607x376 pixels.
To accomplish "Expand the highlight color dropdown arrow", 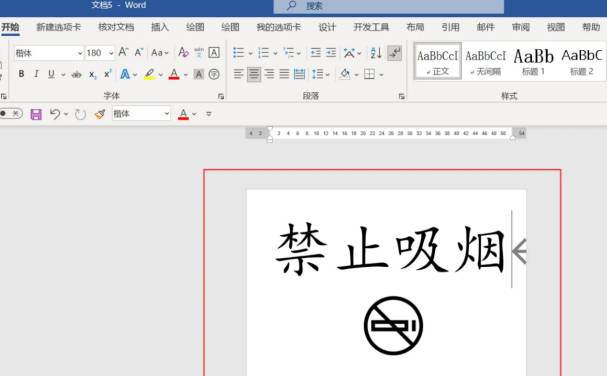I will point(161,74).
